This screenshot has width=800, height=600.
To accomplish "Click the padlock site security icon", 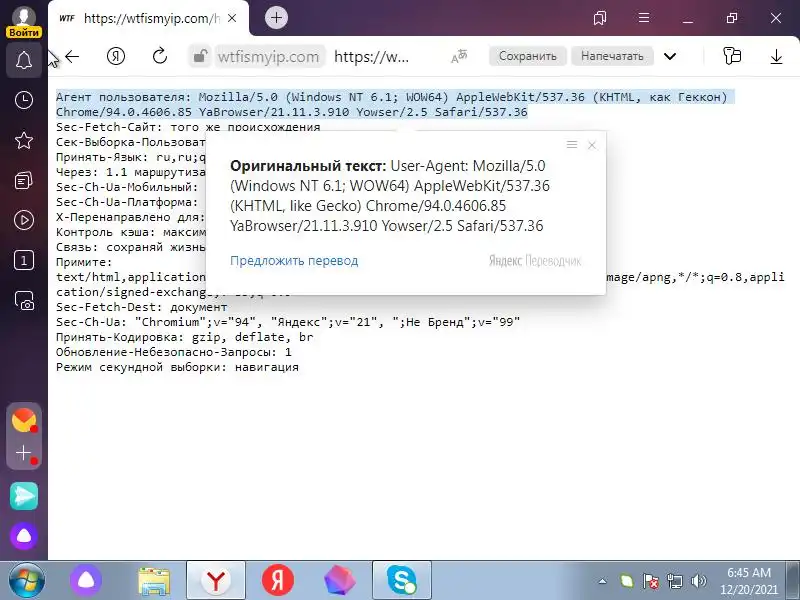I will point(200,56).
